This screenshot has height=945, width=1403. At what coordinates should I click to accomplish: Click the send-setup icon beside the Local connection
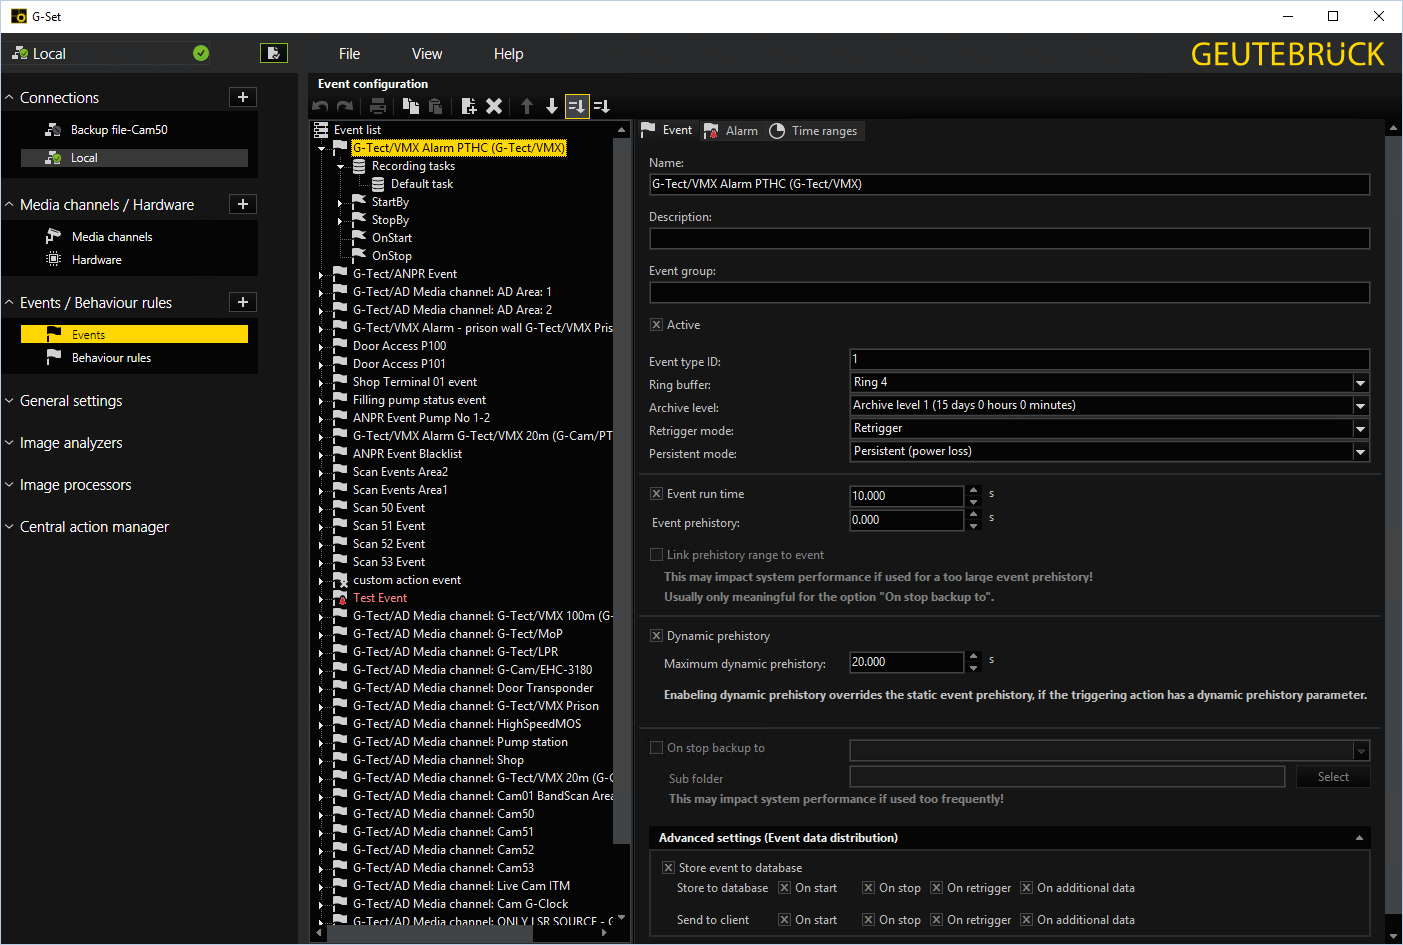click(273, 53)
